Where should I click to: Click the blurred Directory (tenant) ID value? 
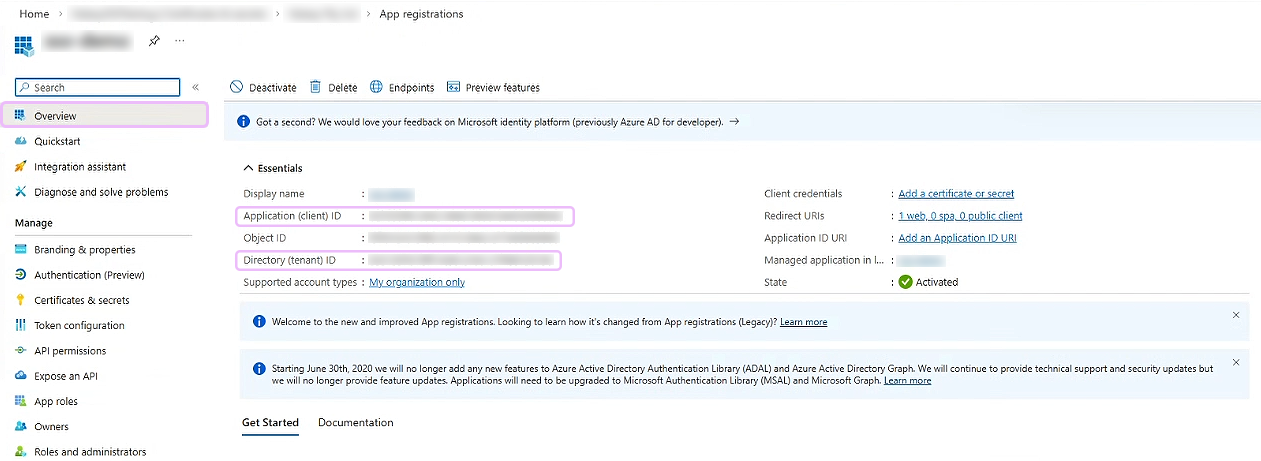(461, 260)
